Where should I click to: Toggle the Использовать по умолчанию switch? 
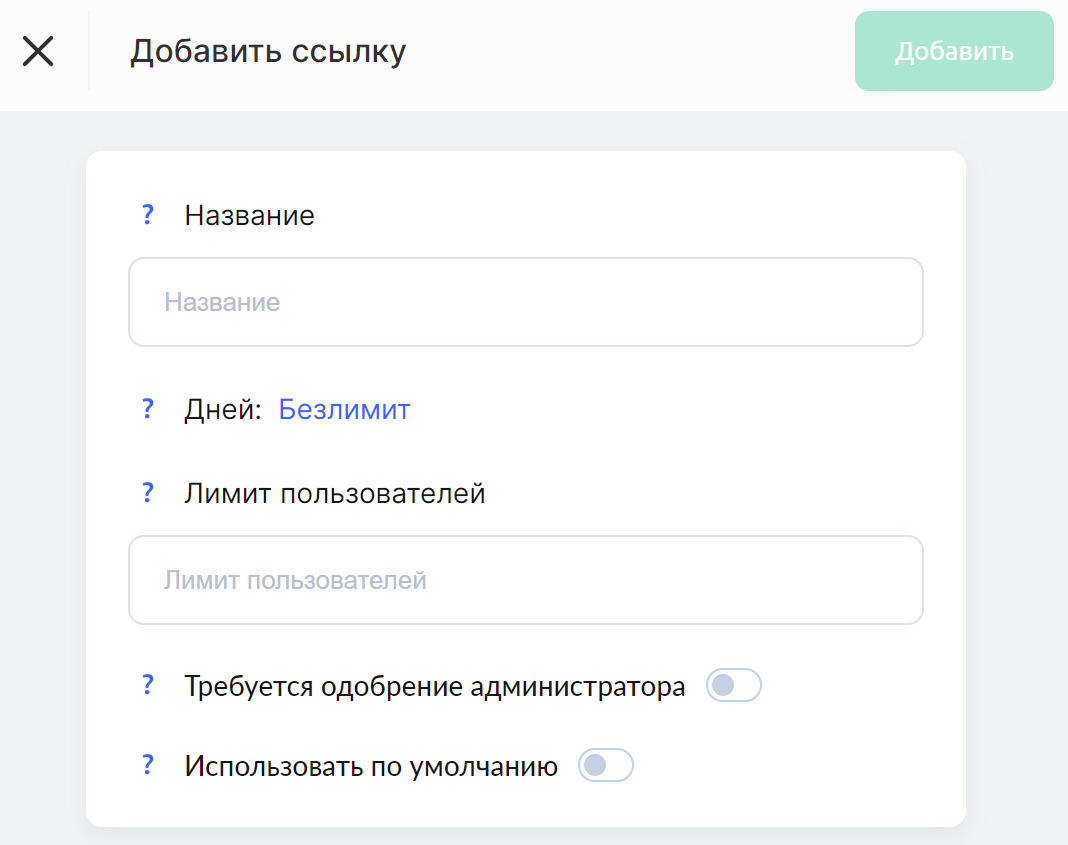click(606, 765)
